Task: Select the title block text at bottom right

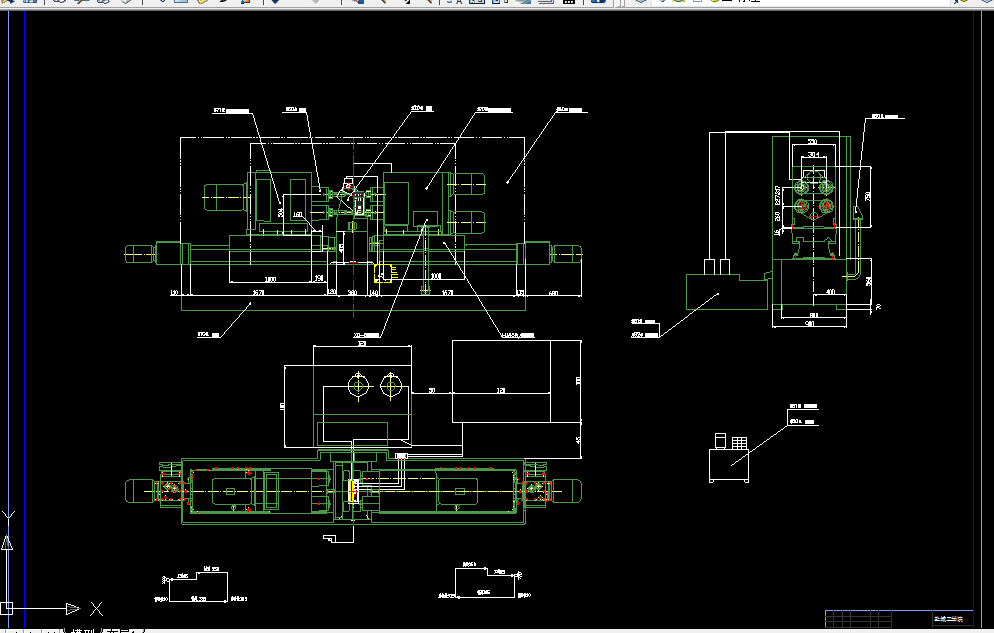Action: pos(948,619)
